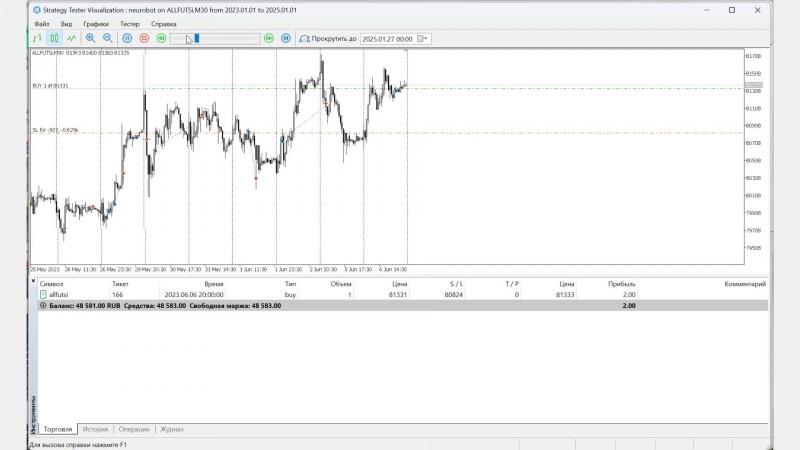Image resolution: width=800 pixels, height=450 pixels.
Task: Sort positions by Объем column
Action: 341,284
